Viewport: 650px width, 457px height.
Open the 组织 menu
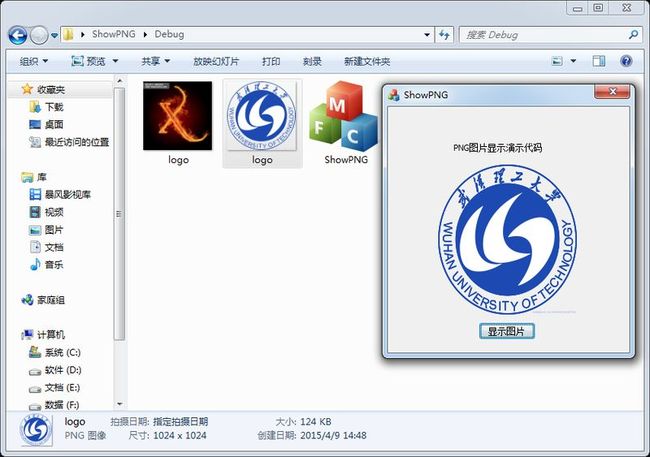[34, 61]
